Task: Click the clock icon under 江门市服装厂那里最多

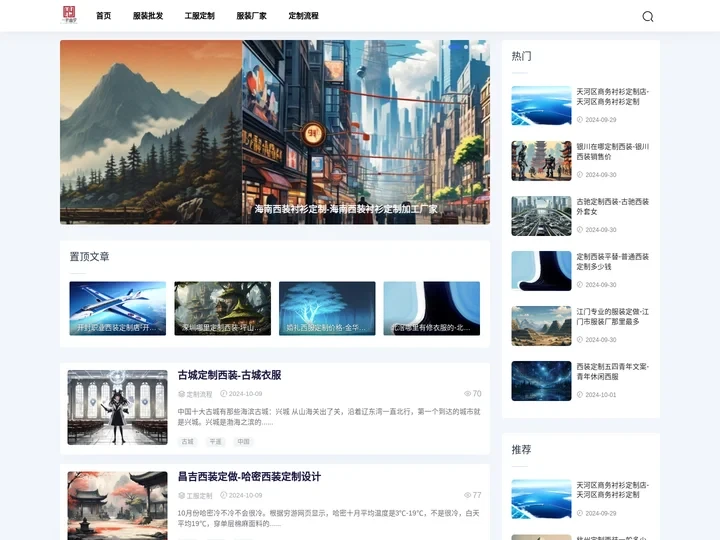Action: coord(579,339)
